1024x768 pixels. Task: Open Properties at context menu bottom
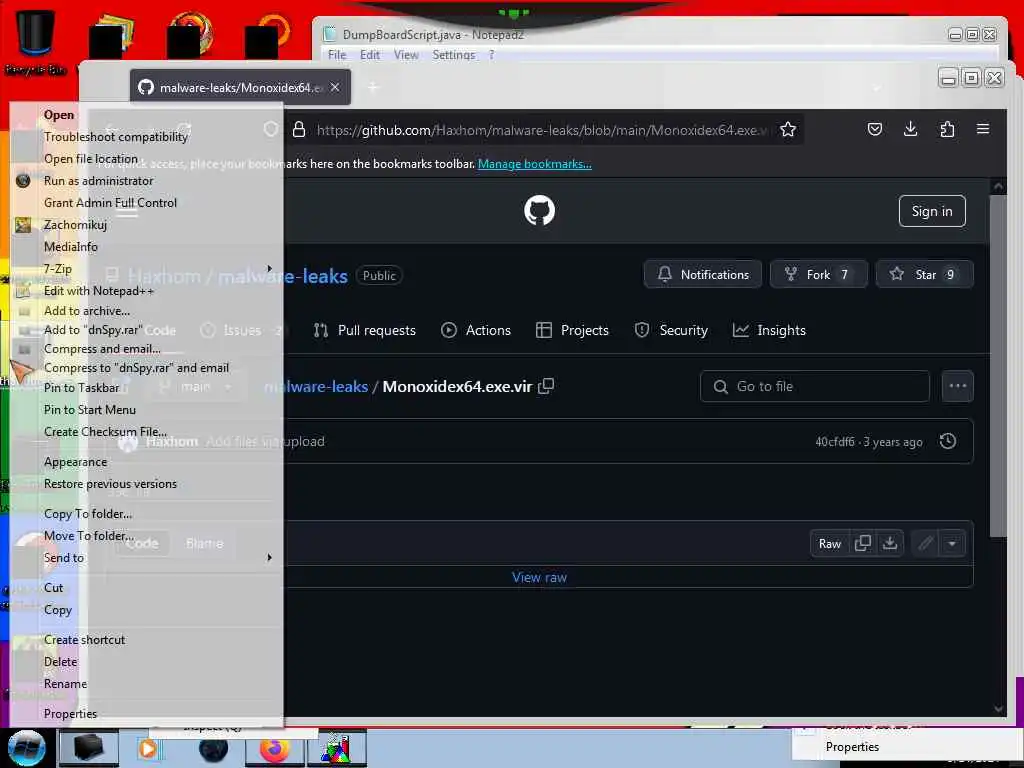pos(146,714)
